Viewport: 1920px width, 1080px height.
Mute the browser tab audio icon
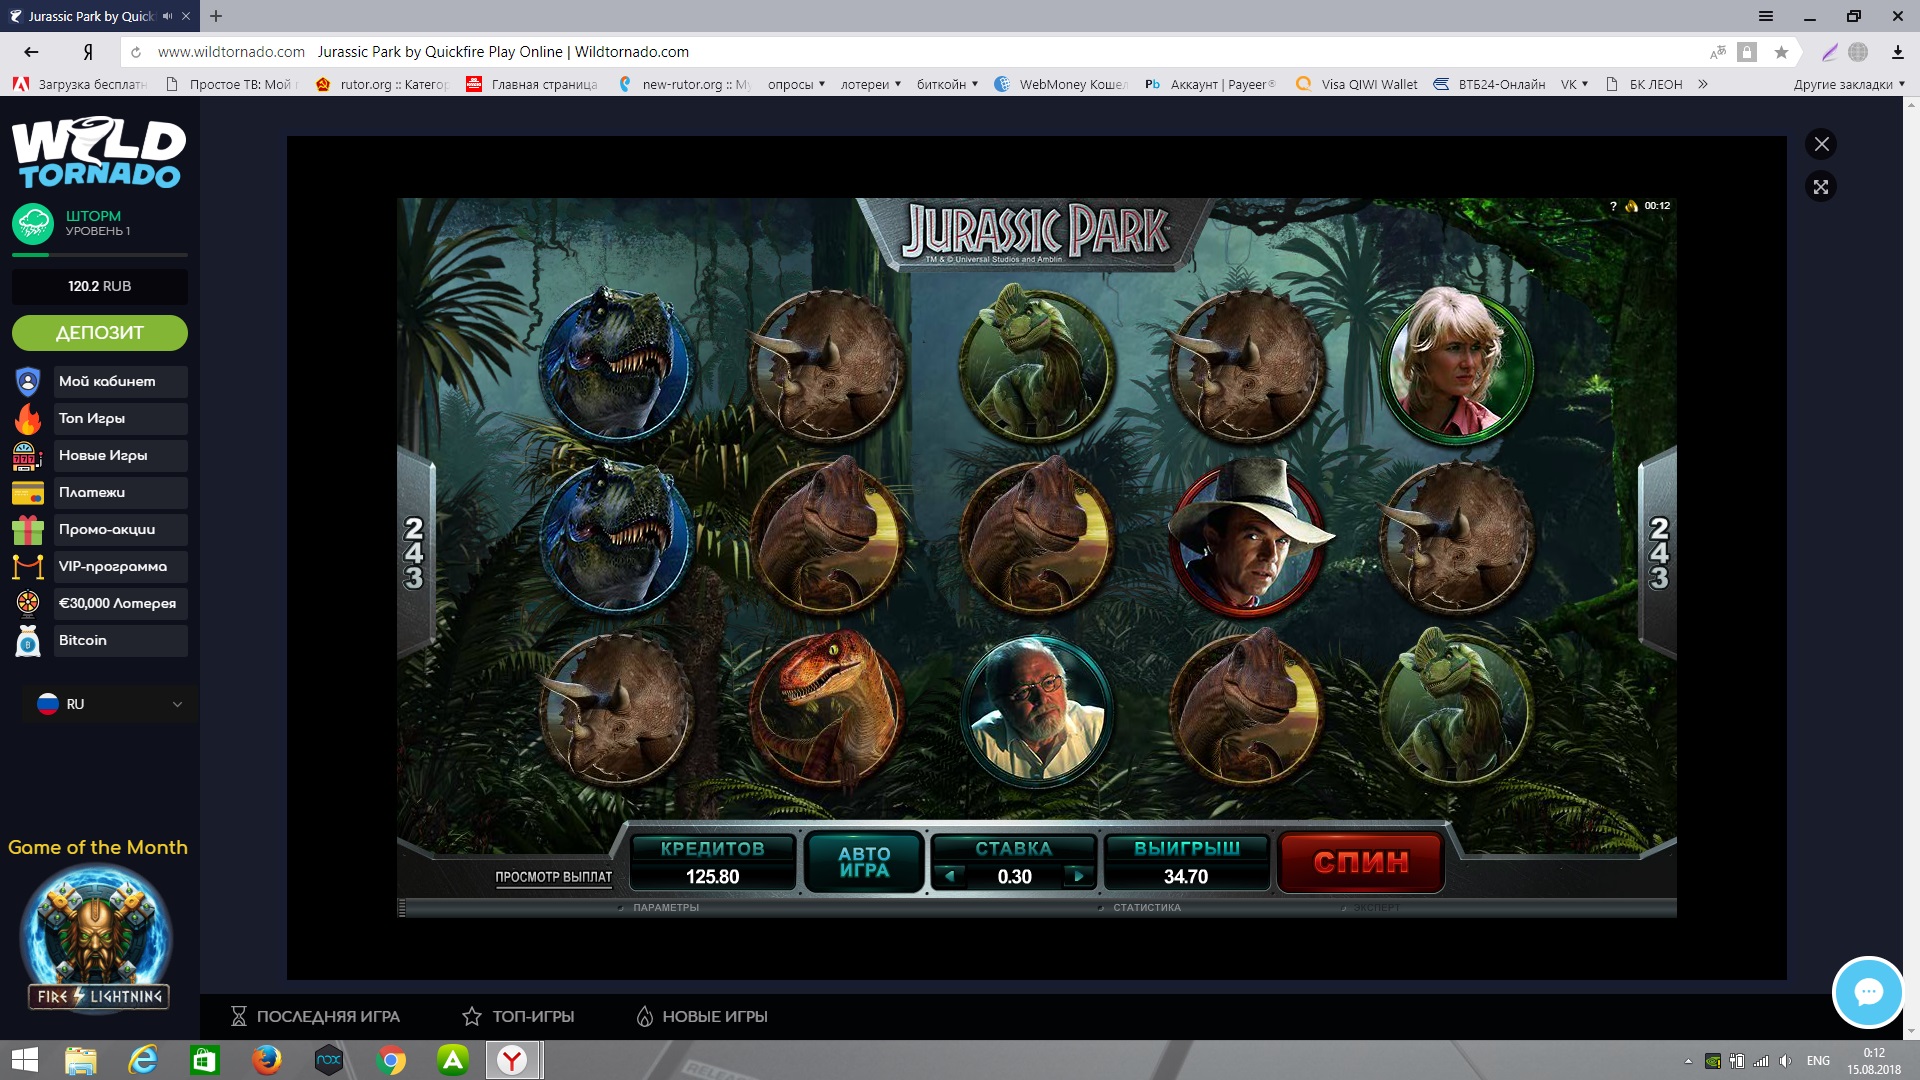[167, 16]
